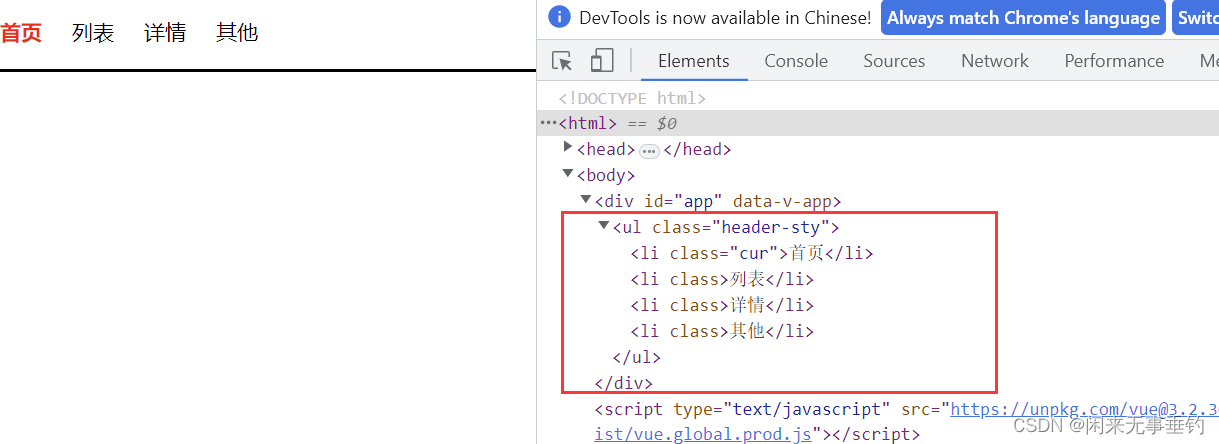Select the html == $0 line
This screenshot has width=1219, height=444.
(x=878, y=123)
